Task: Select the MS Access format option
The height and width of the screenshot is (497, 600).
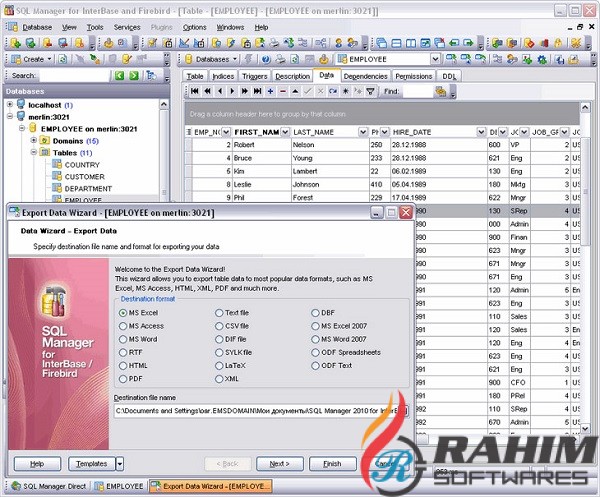Action: tap(142, 326)
